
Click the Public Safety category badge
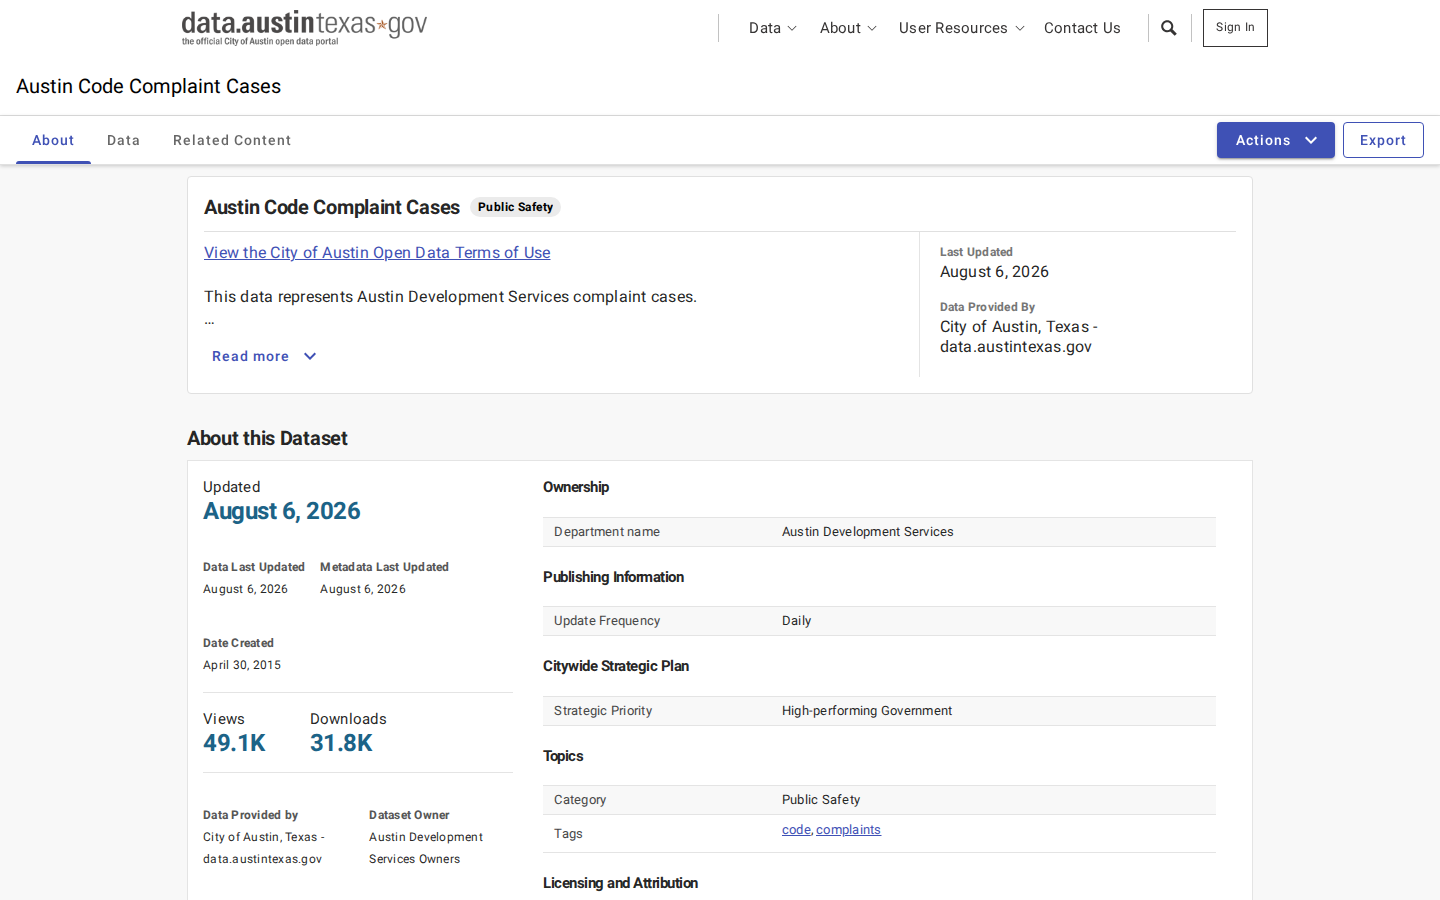[x=515, y=207]
